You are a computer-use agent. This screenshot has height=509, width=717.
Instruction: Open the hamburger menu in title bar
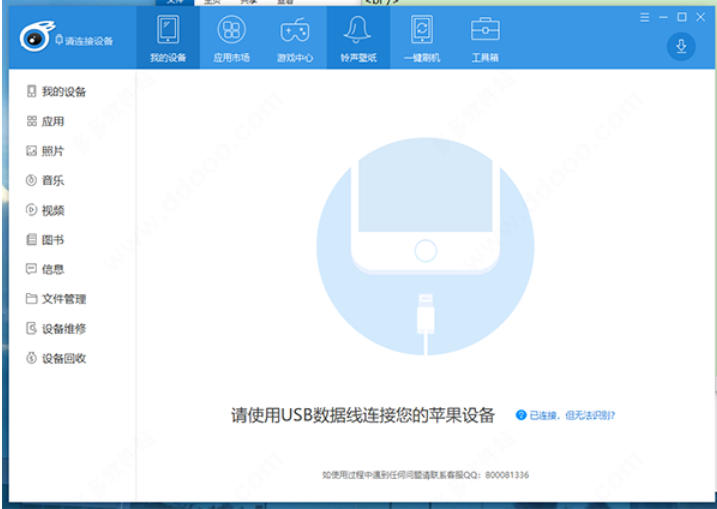coord(645,17)
